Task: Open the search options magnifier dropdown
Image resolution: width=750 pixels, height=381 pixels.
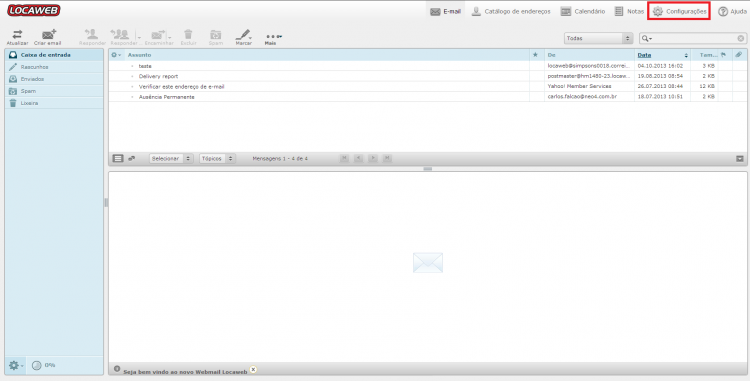Action: coord(647,38)
